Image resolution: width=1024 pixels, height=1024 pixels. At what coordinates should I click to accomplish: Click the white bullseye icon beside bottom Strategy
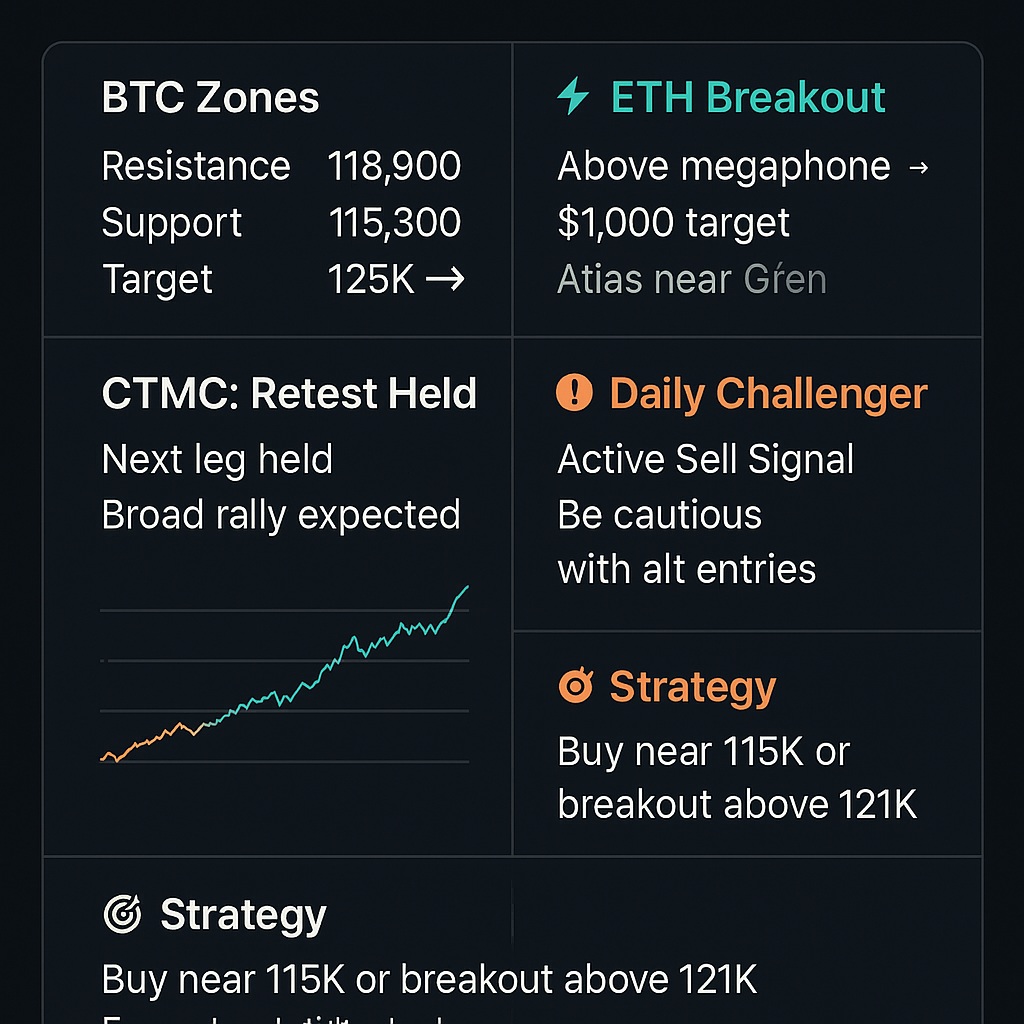(x=122, y=913)
